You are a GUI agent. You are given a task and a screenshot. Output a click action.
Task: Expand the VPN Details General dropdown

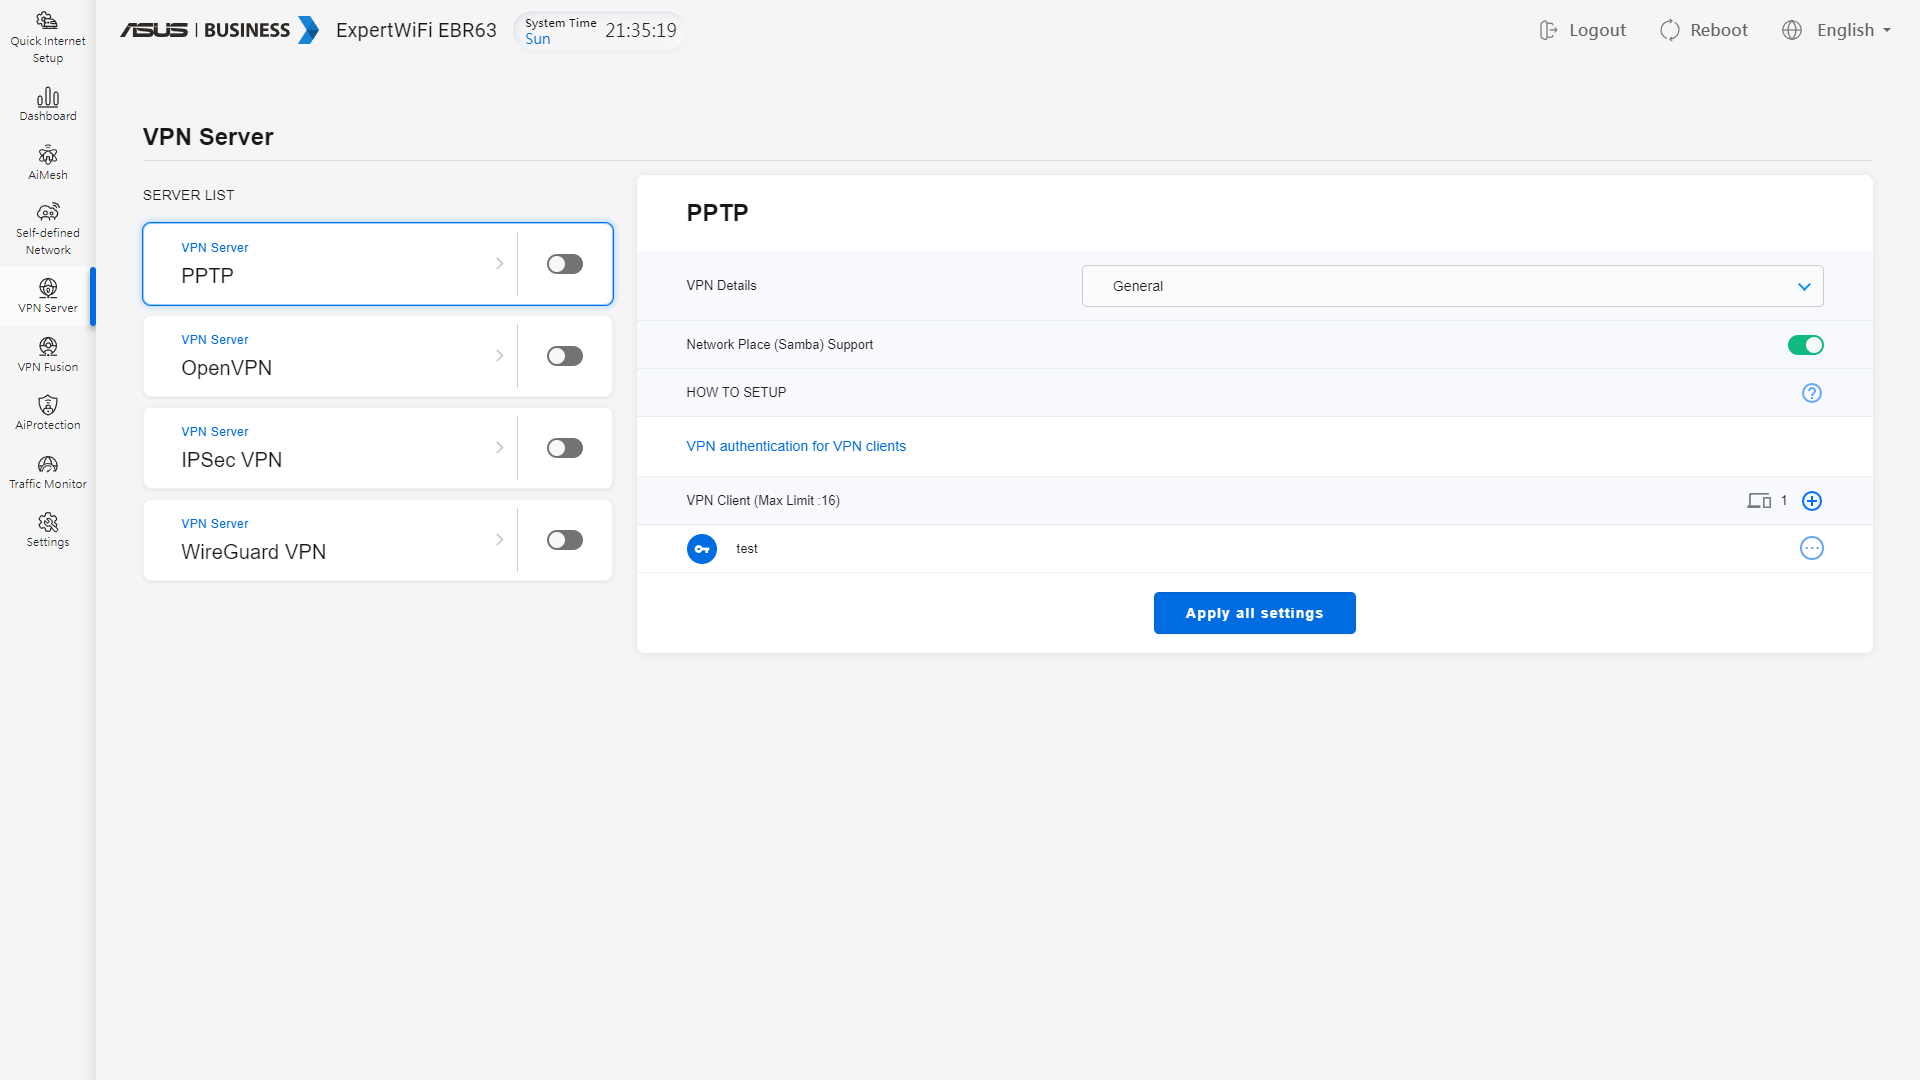pos(1452,286)
